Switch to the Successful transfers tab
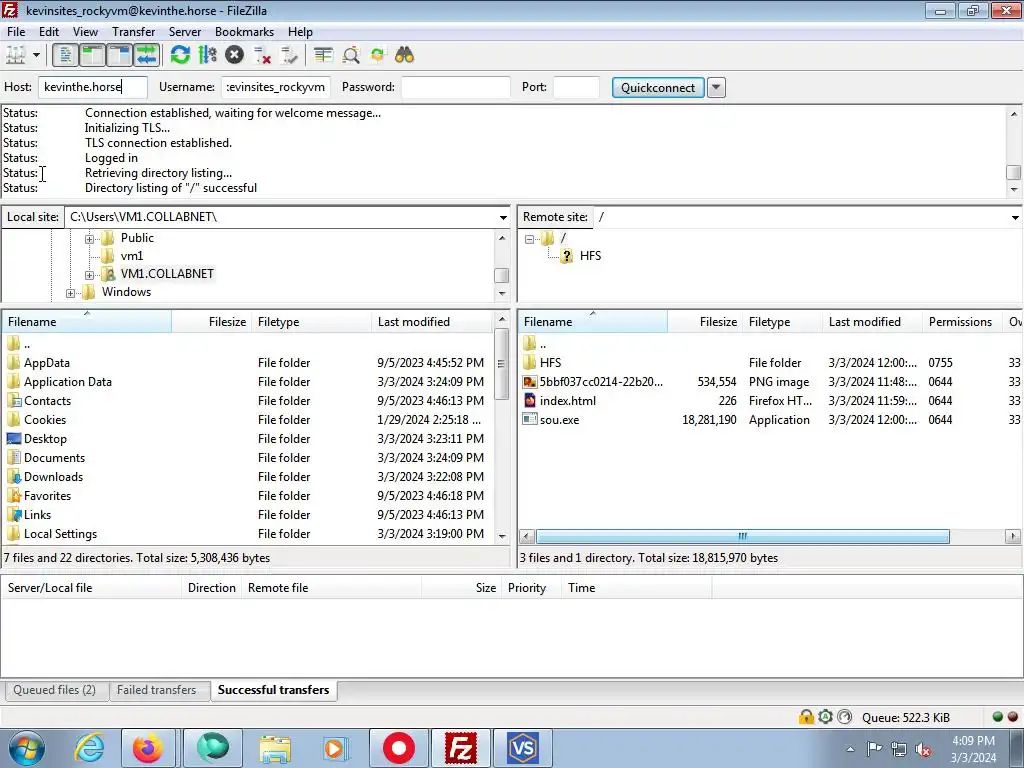Screen dimensions: 1024x768 tap(274, 690)
